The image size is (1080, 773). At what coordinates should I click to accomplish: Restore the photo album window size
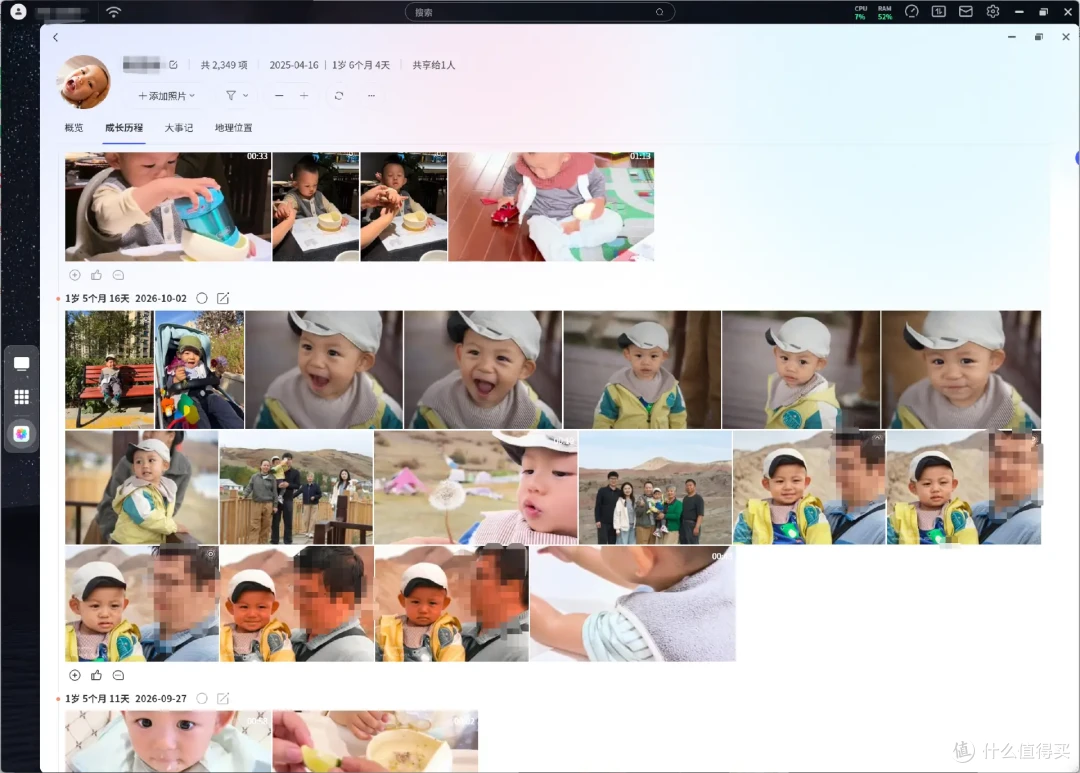pyautogui.click(x=1039, y=37)
